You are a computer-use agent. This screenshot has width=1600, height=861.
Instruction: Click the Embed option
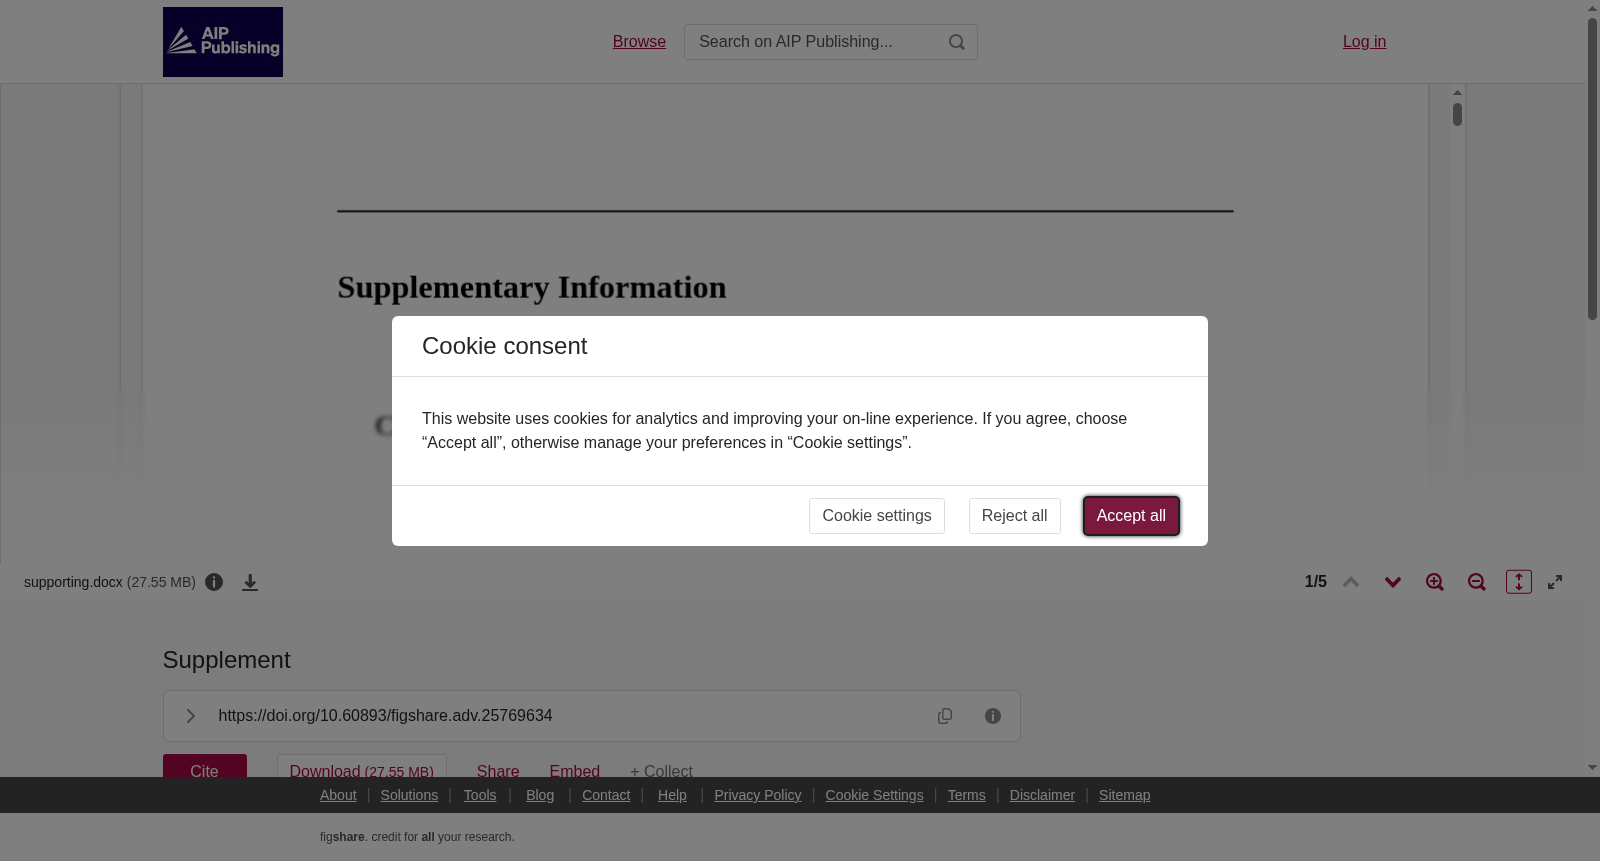point(575,770)
